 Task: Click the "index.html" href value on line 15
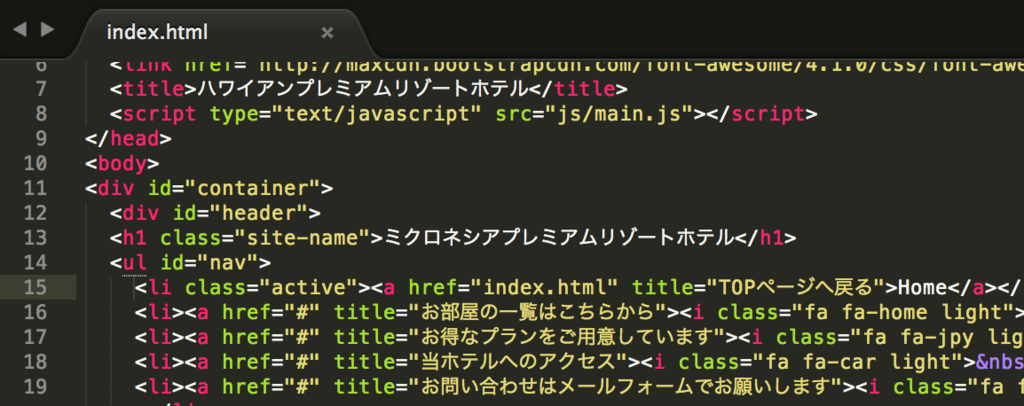(x=543, y=288)
